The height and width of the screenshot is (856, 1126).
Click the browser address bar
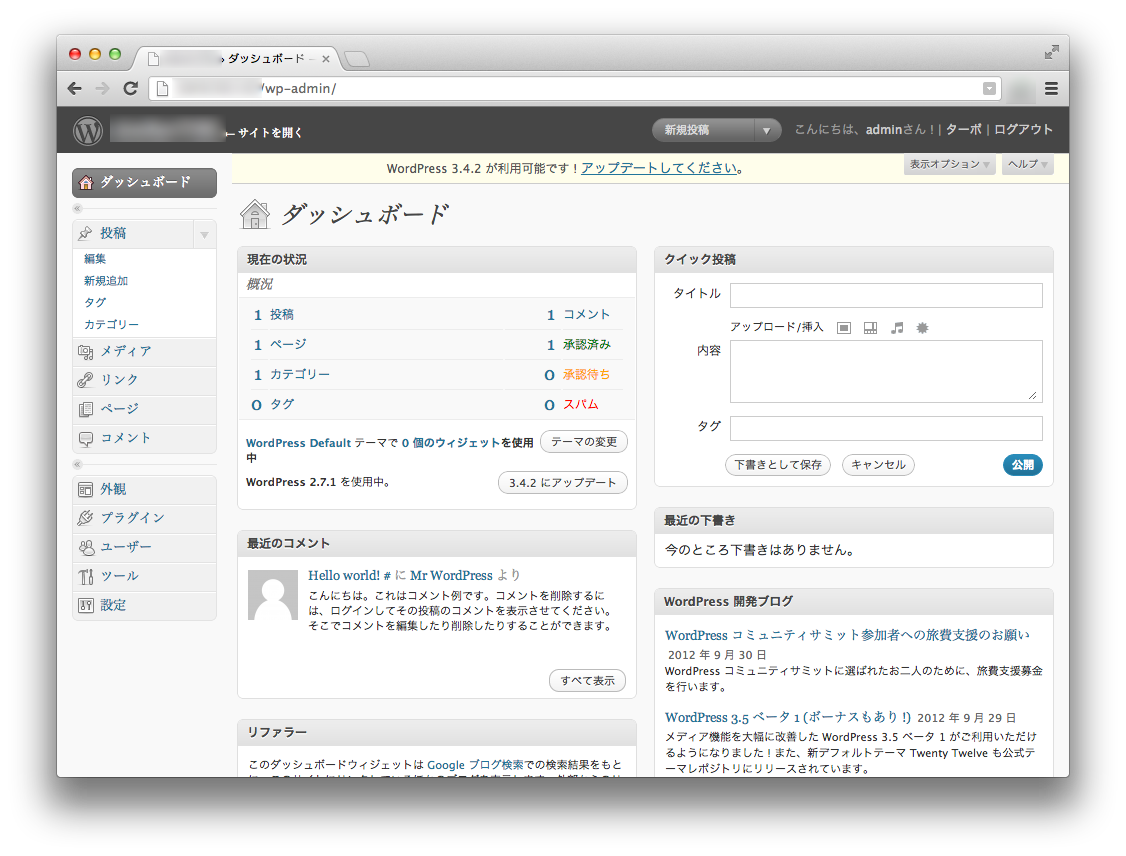point(574,88)
